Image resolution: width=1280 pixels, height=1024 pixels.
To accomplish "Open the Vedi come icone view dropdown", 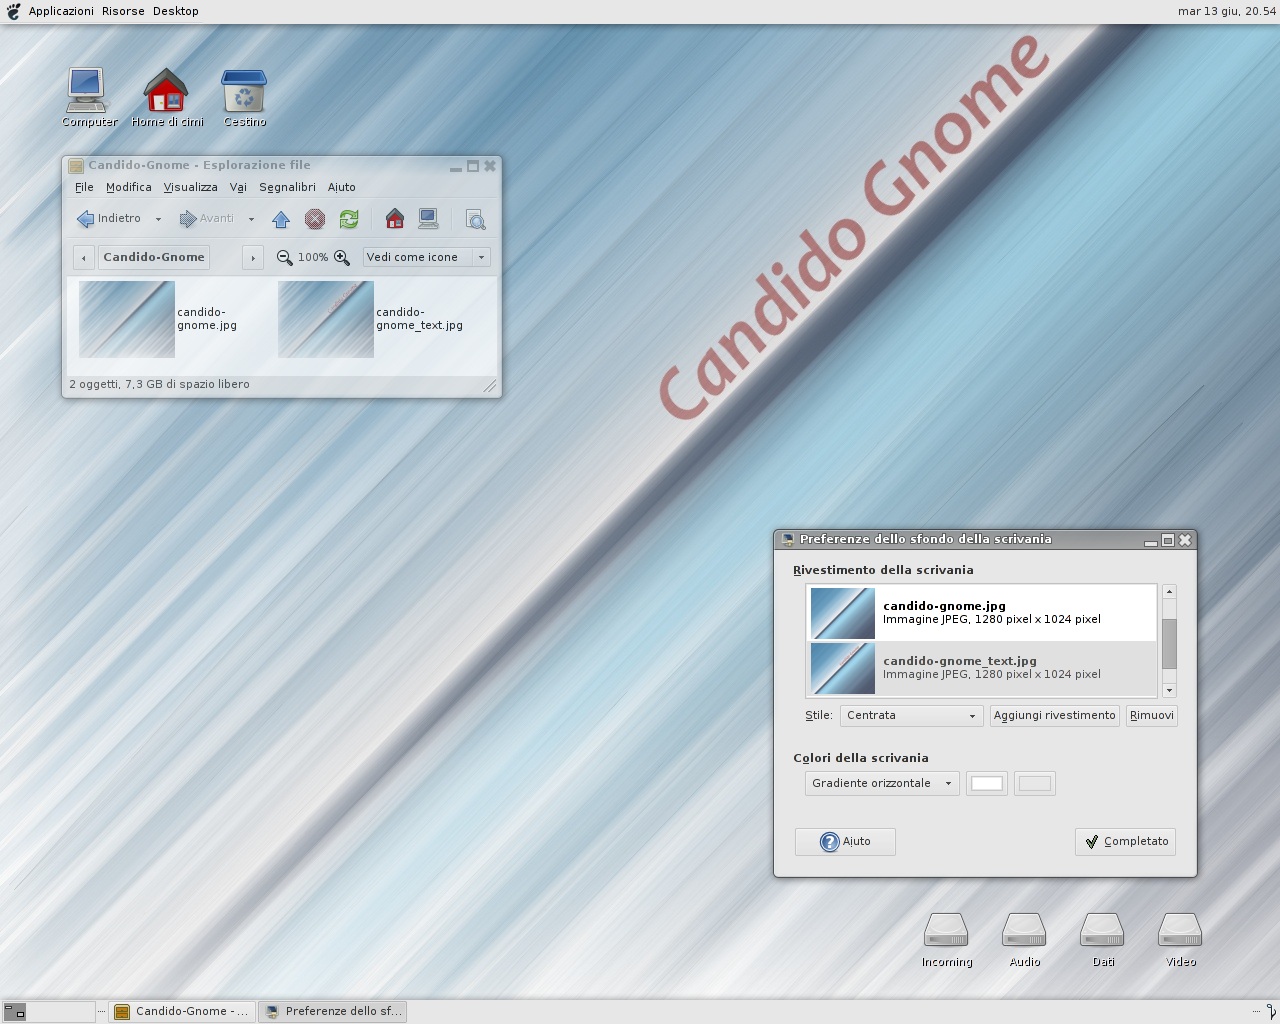I will point(426,257).
